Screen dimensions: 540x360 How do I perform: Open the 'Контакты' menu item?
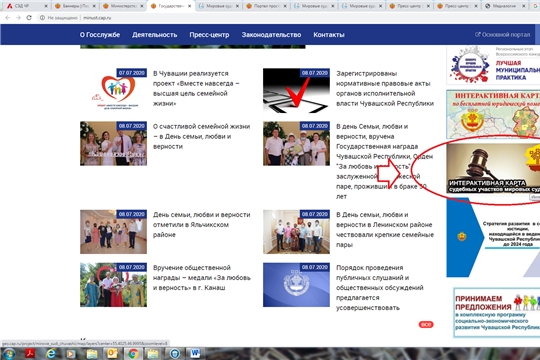tap(329, 35)
